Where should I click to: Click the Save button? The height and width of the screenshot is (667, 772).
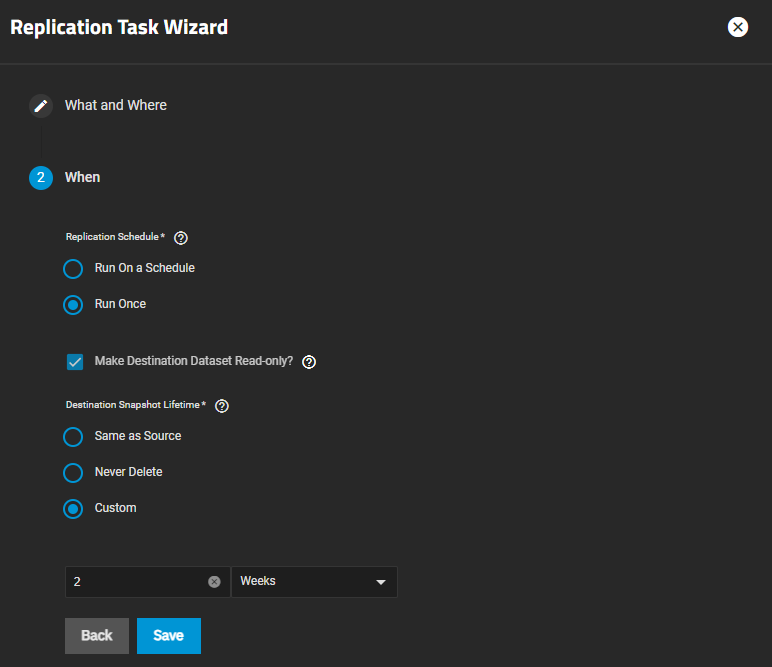pyautogui.click(x=168, y=636)
